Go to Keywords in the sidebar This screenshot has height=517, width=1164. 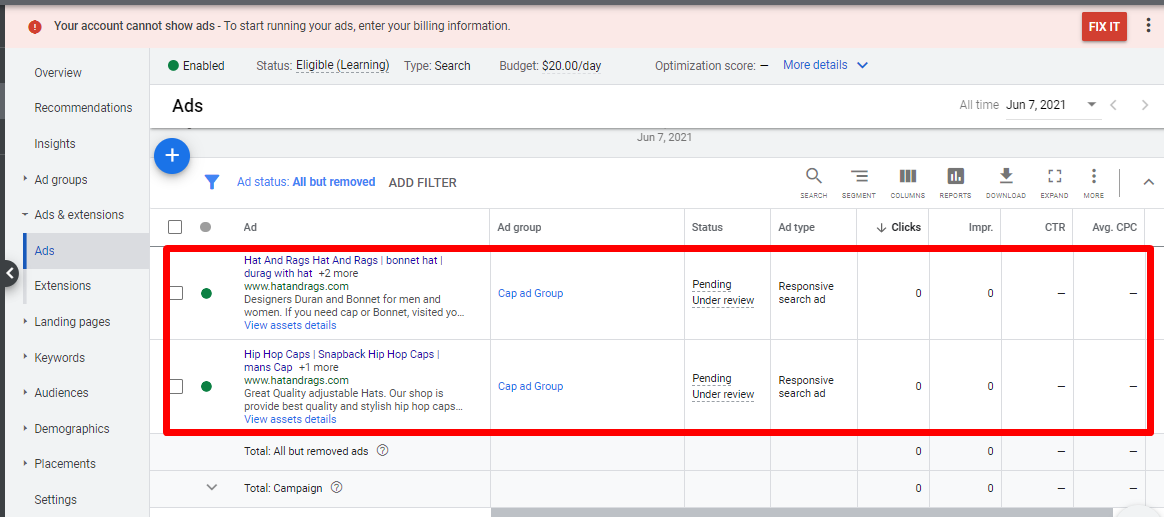pyautogui.click(x=59, y=358)
